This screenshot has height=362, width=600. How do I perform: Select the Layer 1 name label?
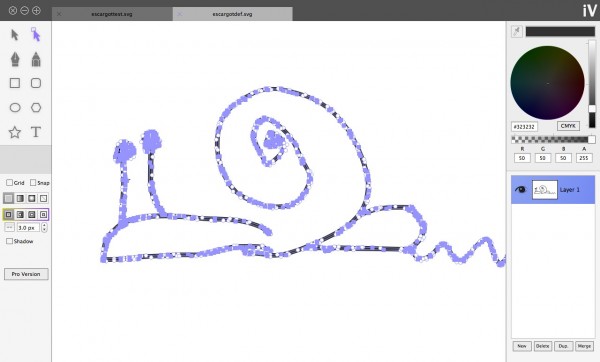(570, 190)
